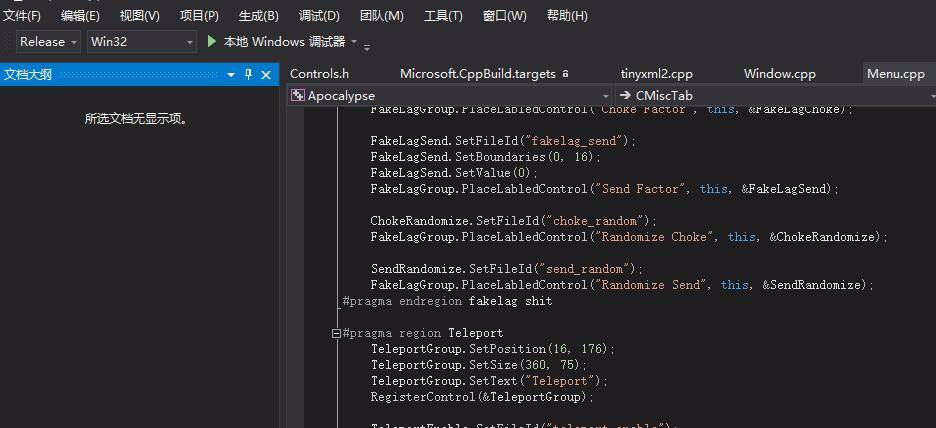Open the Apocalypse project scope dropdown

click(449, 96)
